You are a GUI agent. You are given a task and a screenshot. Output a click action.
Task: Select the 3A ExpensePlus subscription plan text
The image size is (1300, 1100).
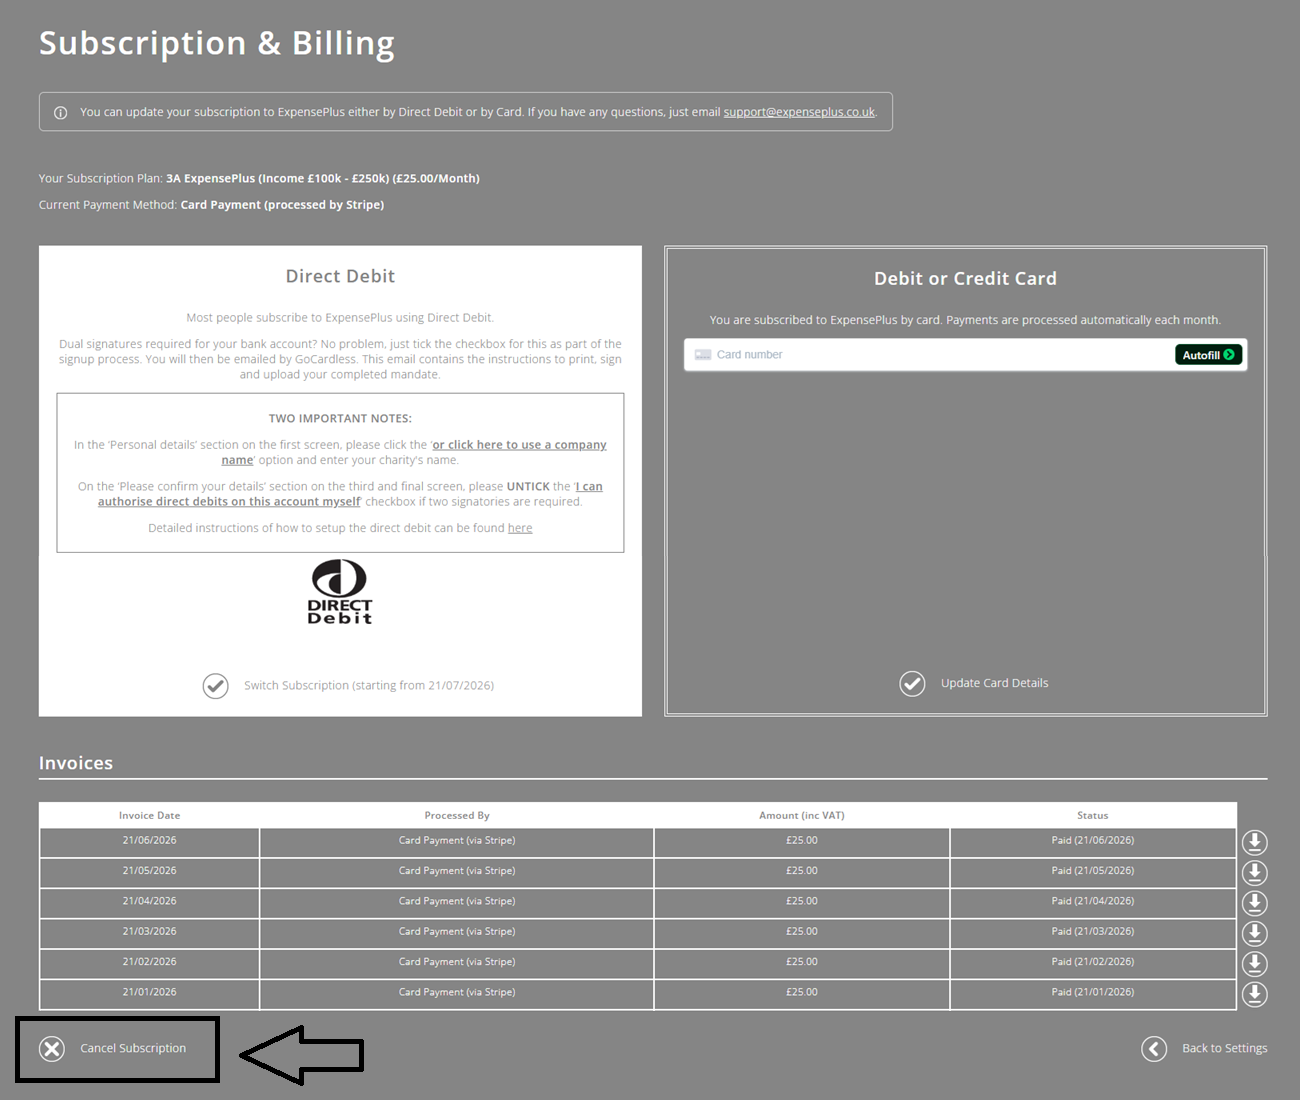tap(323, 178)
